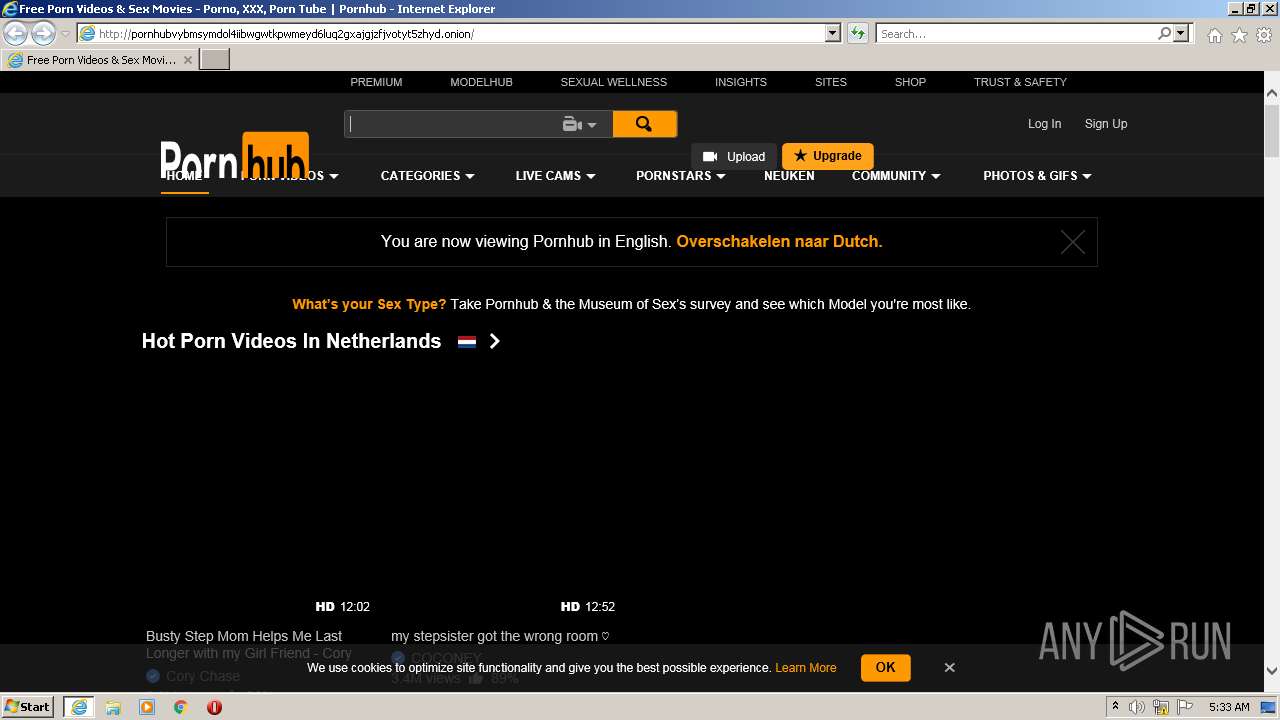Open the SHOP top link

(x=910, y=82)
